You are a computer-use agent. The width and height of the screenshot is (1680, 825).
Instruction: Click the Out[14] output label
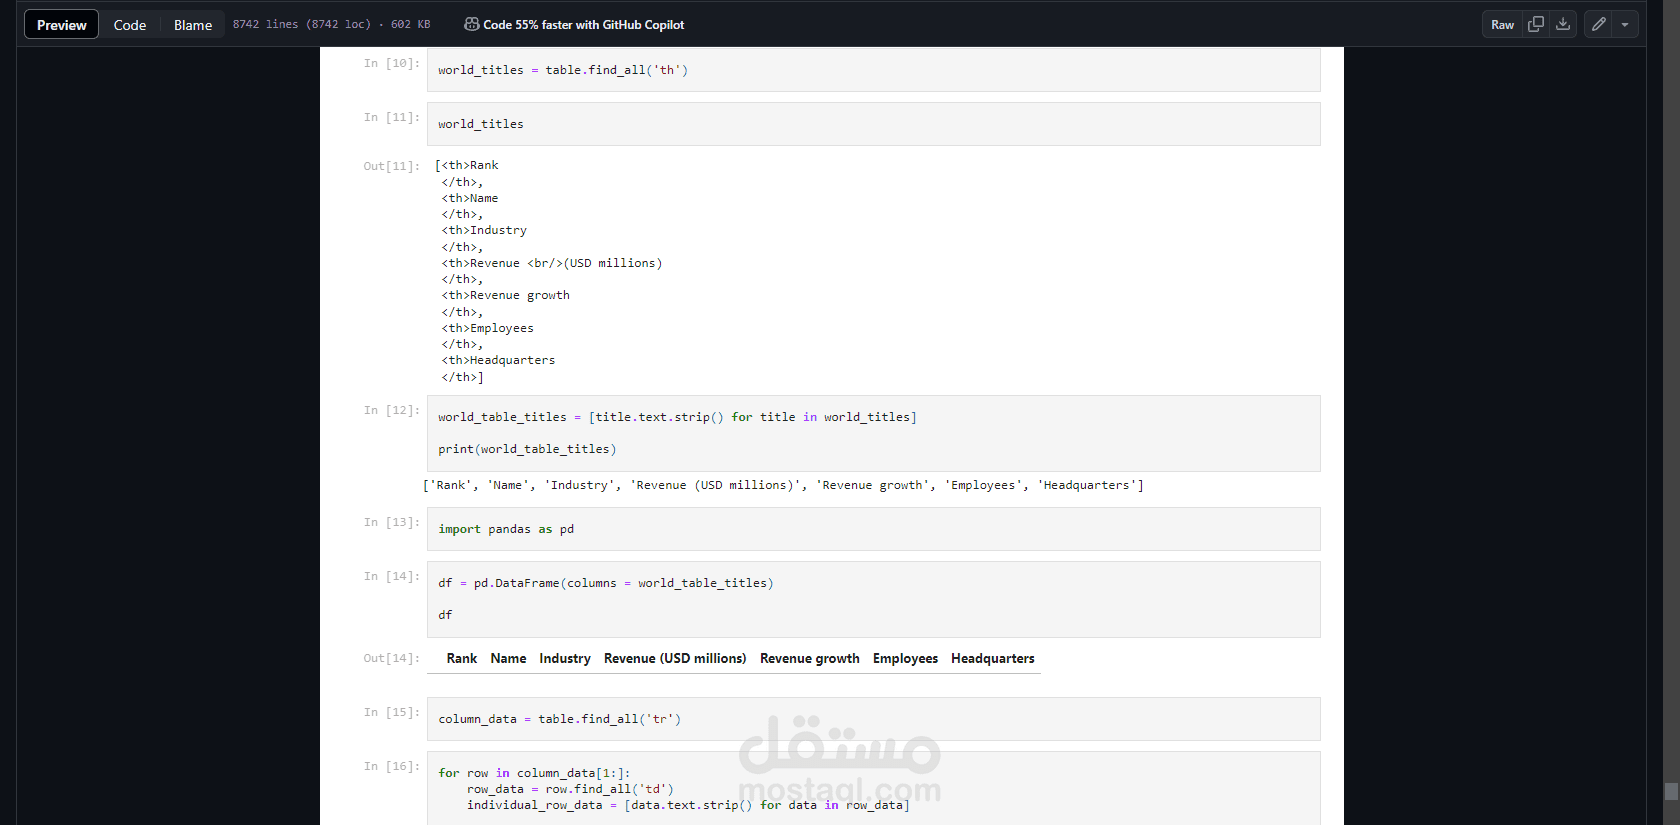tap(391, 658)
